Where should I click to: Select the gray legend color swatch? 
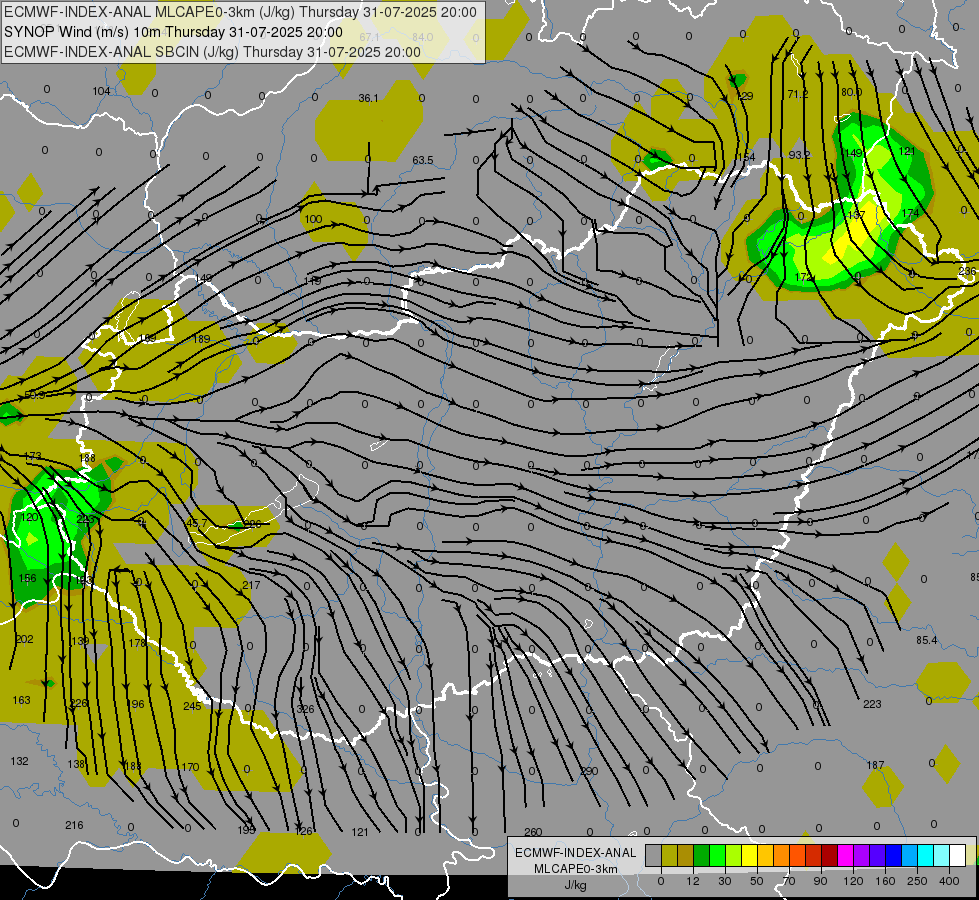pos(653,856)
